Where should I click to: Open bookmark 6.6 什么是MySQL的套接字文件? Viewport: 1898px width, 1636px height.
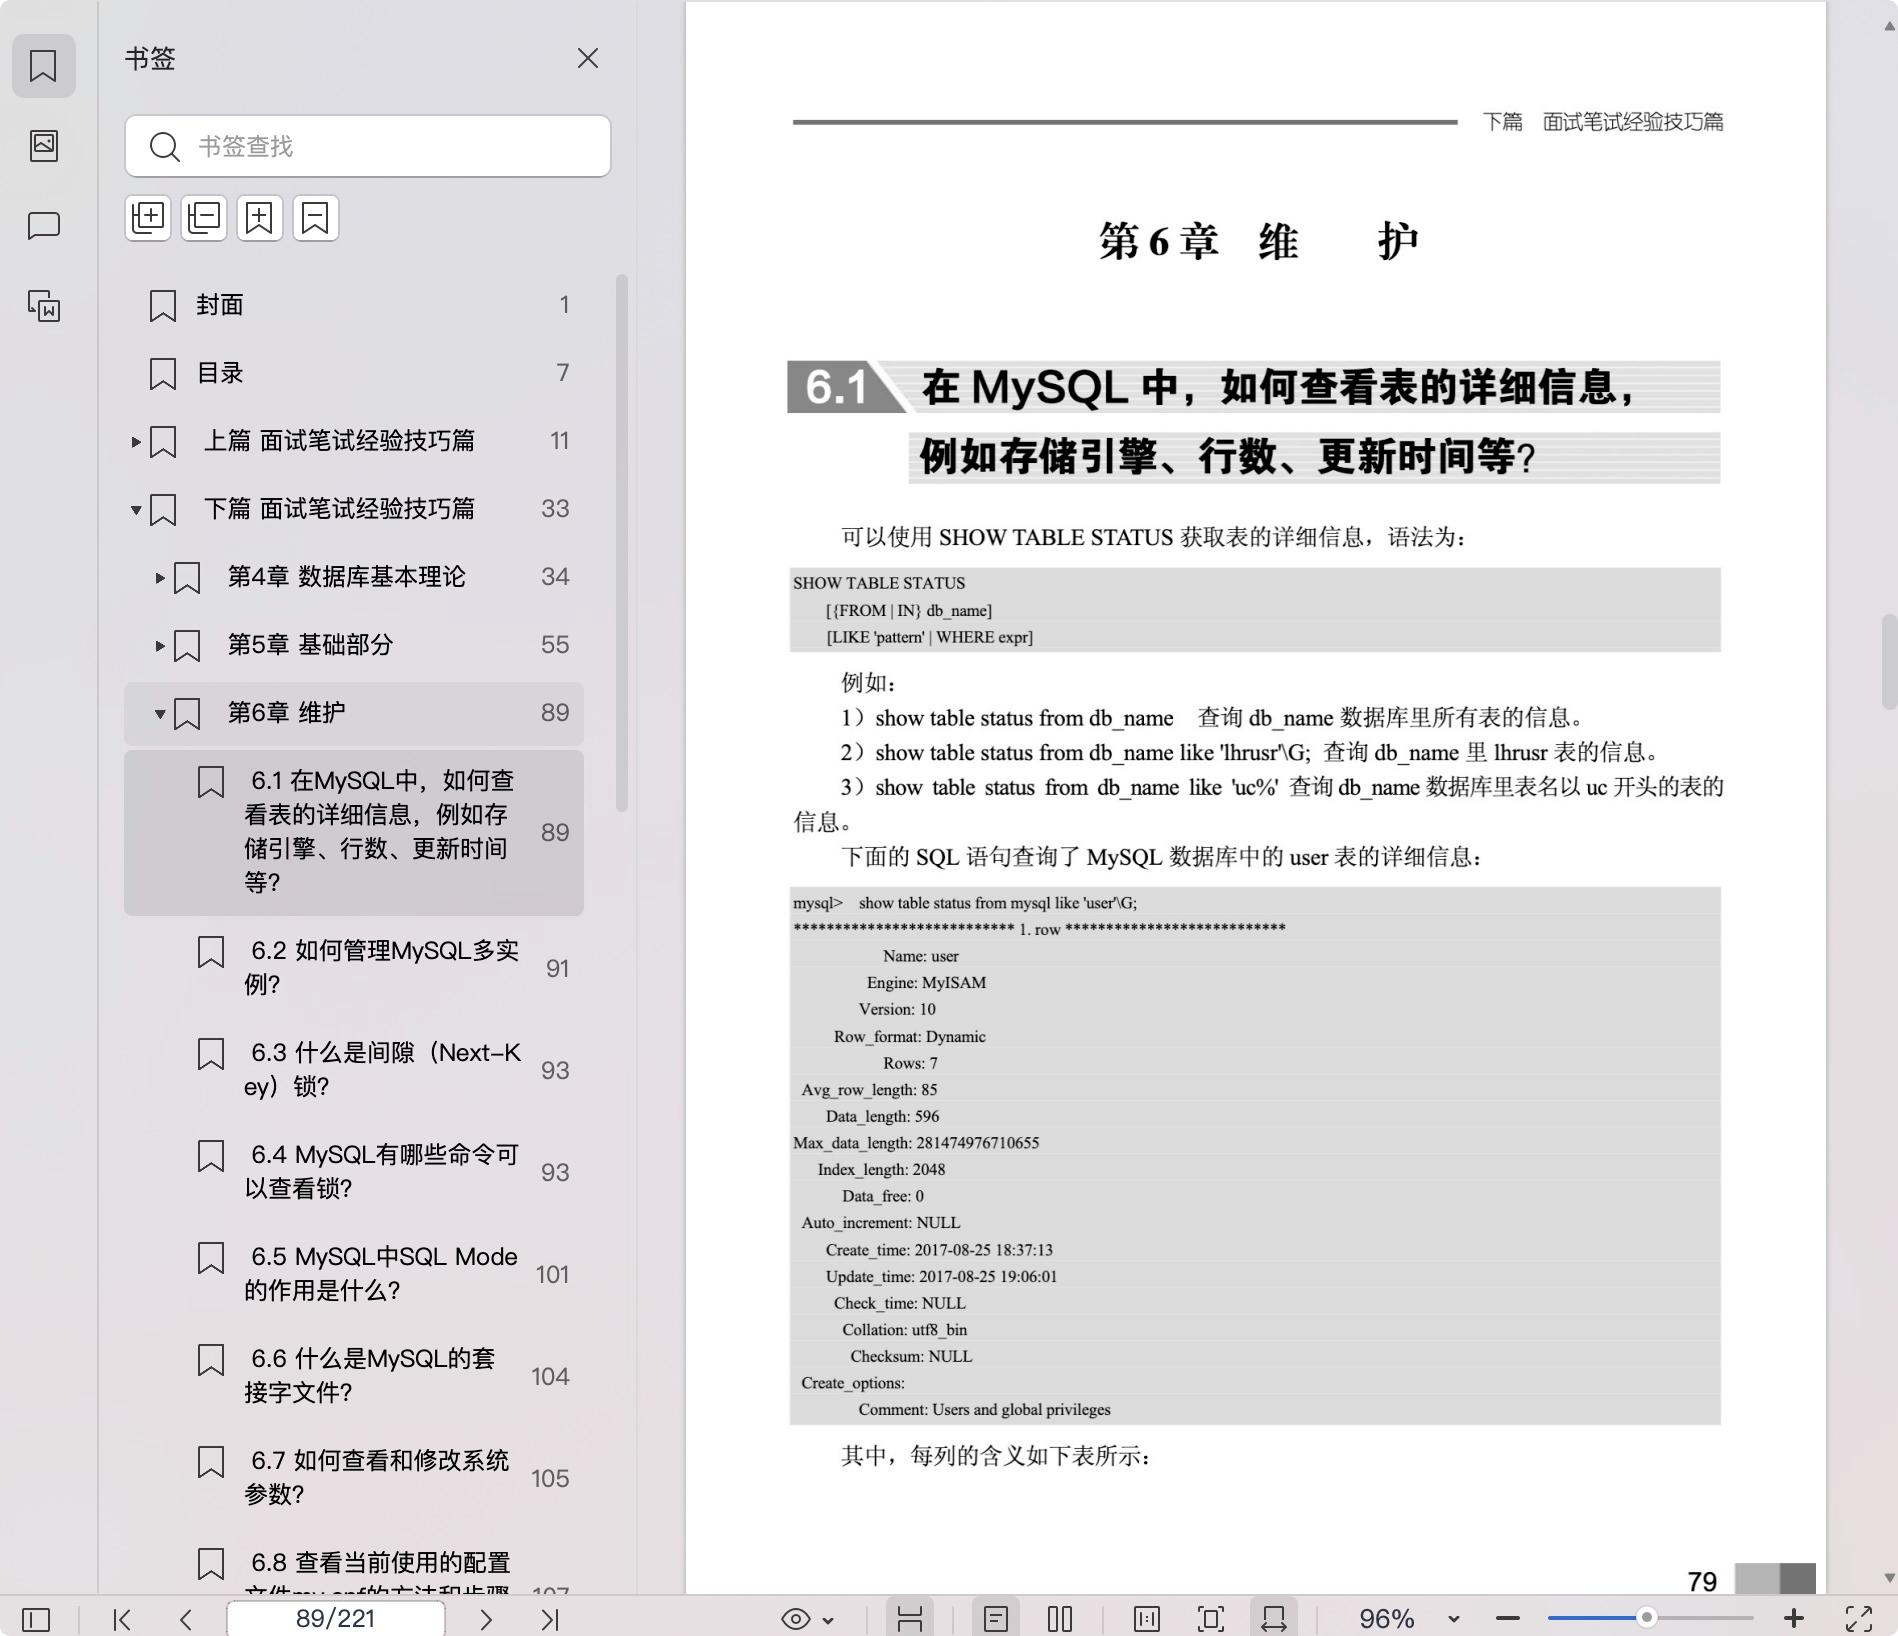tap(354, 1375)
